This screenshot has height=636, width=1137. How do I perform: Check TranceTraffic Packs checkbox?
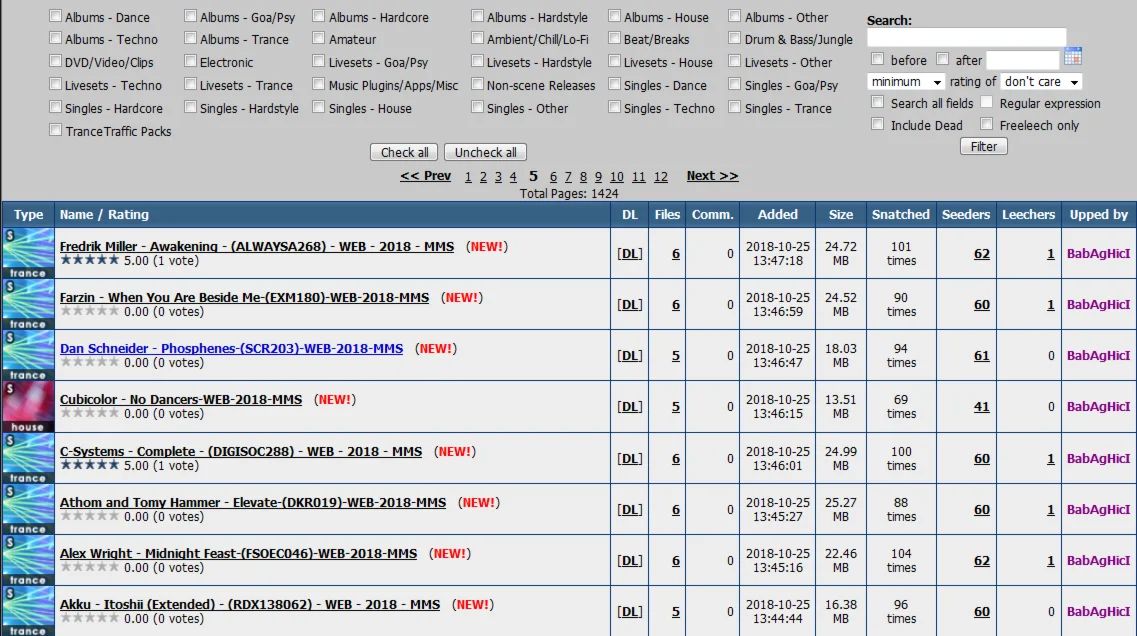coord(55,130)
